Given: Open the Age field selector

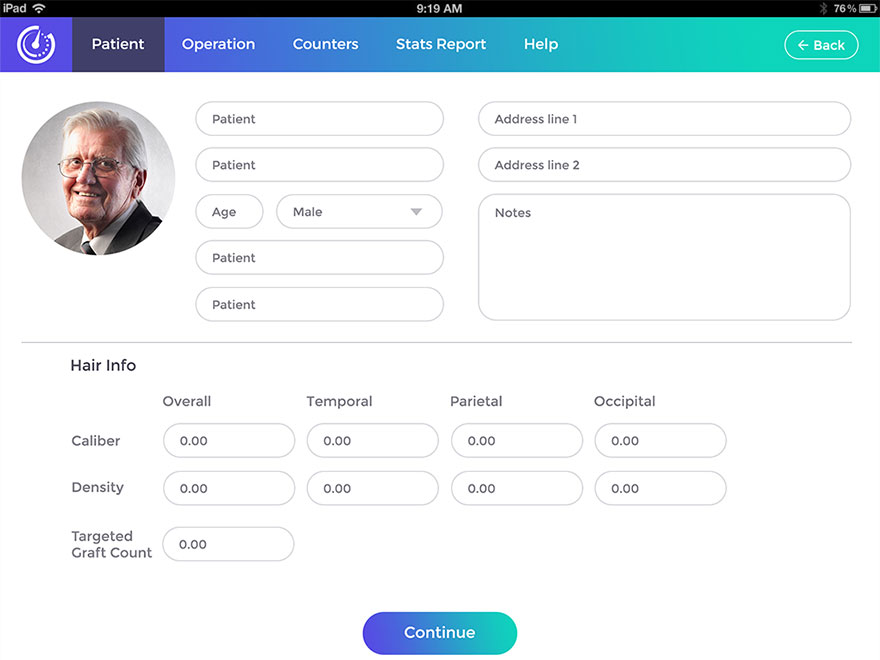Looking at the screenshot, I should (x=229, y=211).
